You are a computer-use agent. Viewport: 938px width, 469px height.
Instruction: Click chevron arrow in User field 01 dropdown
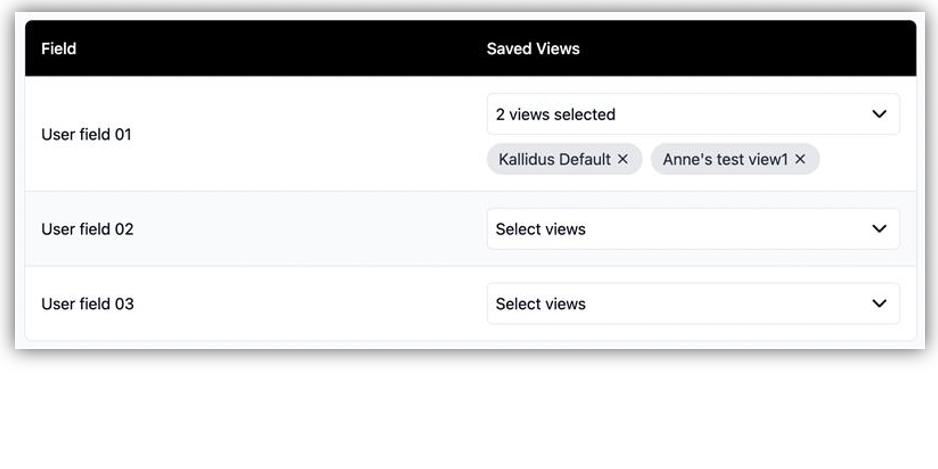coord(879,114)
